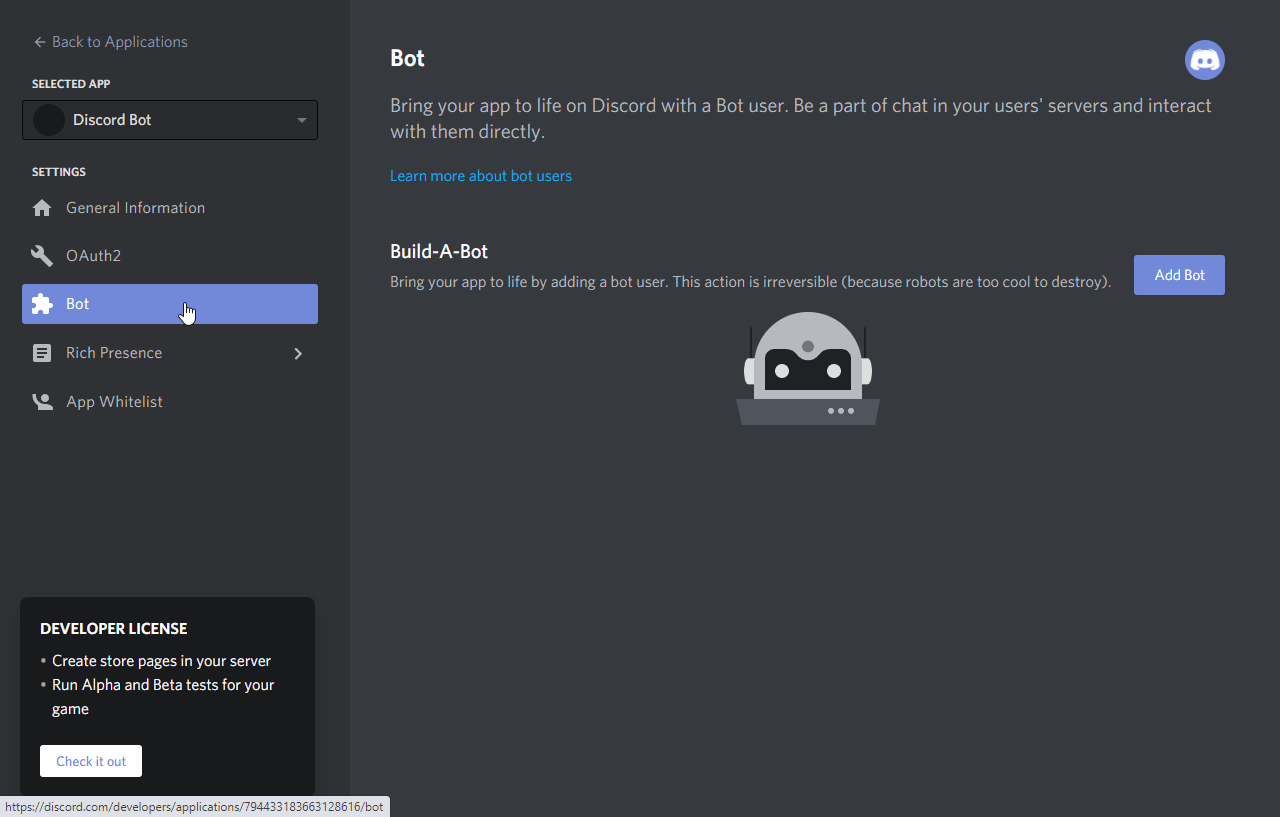Click the Discord Bot app avatar circle
This screenshot has height=817, width=1280.
pyautogui.click(x=49, y=120)
